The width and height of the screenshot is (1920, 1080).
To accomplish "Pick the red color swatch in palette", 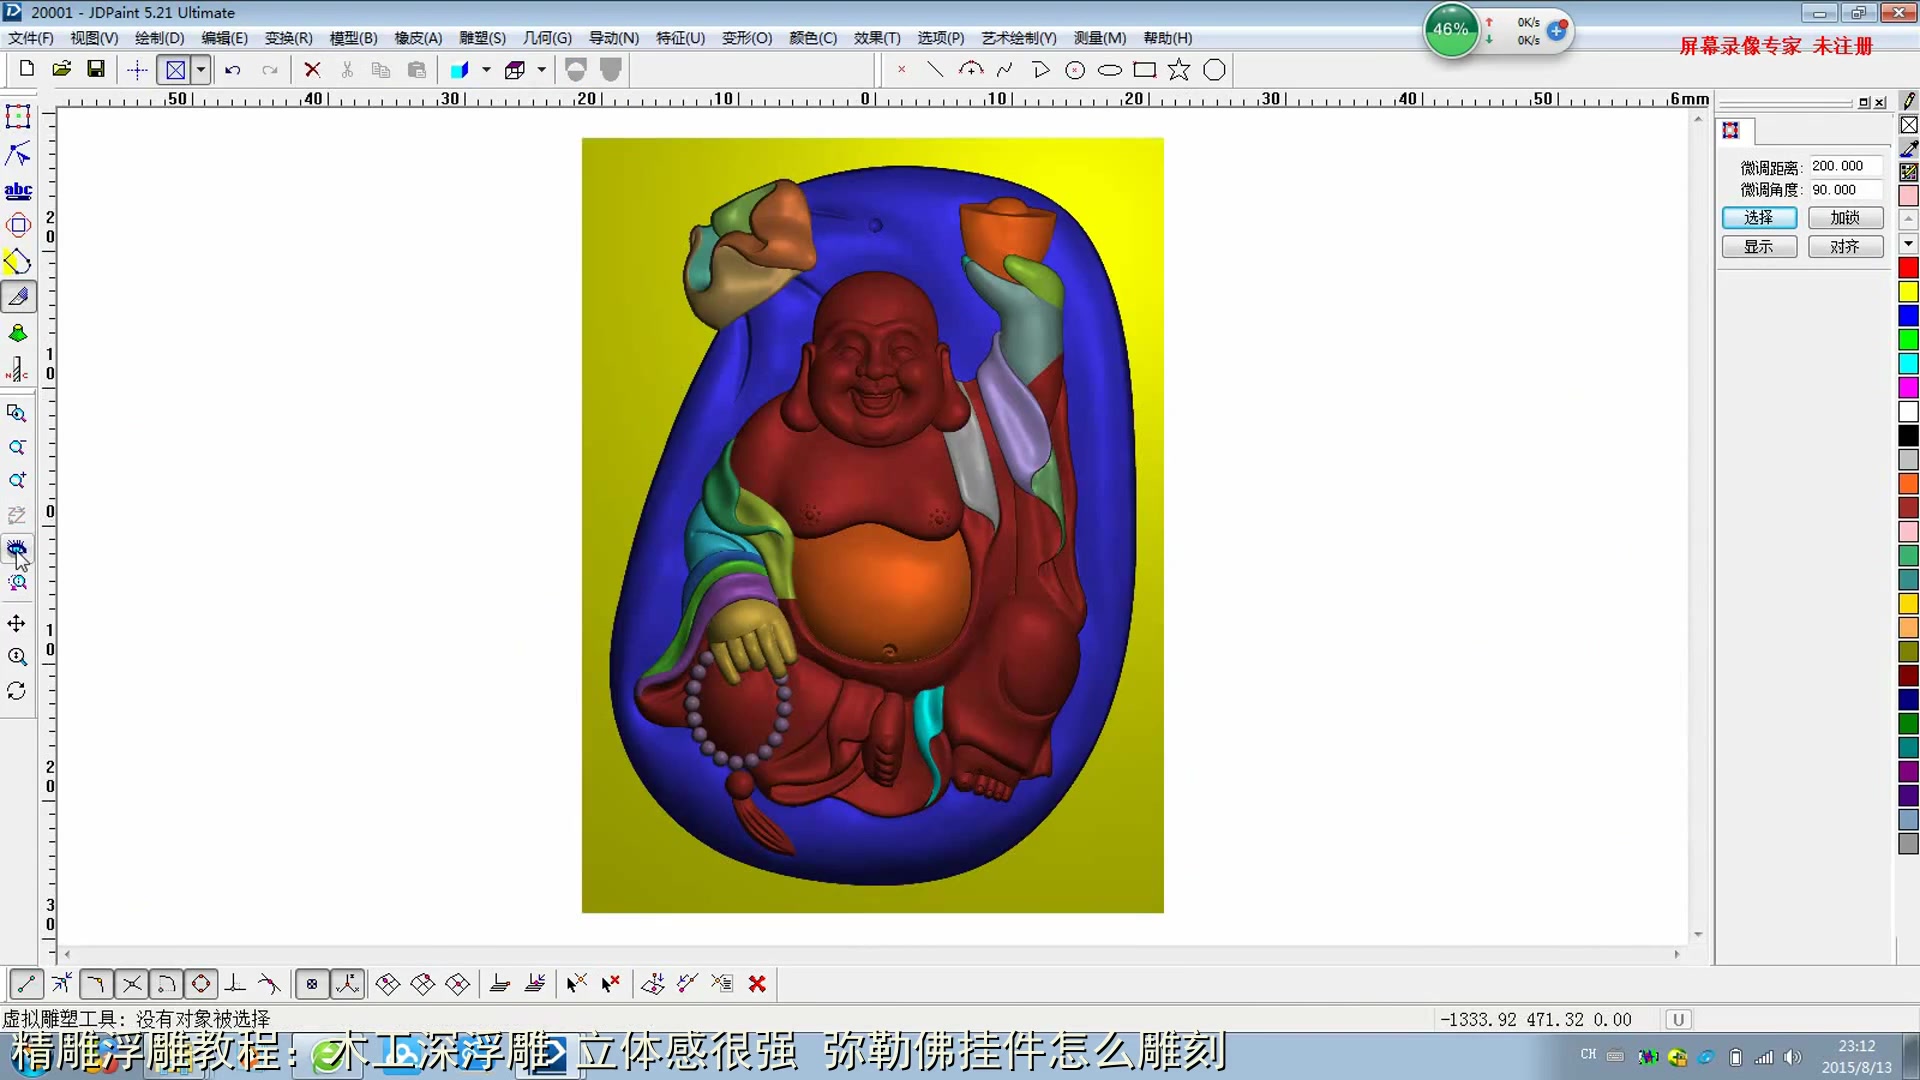I will [1908, 268].
